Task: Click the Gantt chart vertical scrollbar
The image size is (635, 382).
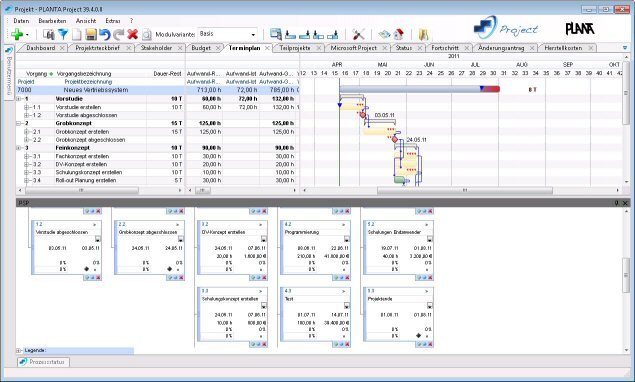Action: coord(626,93)
